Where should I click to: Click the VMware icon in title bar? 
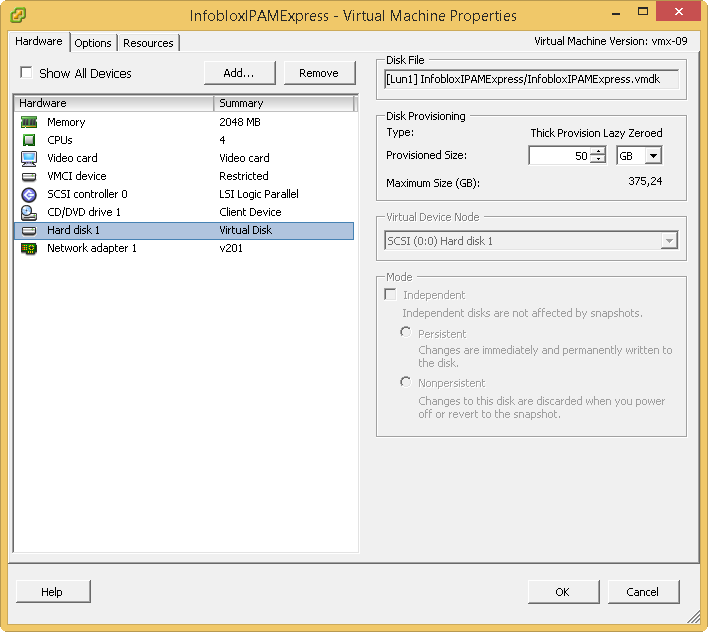coord(18,15)
